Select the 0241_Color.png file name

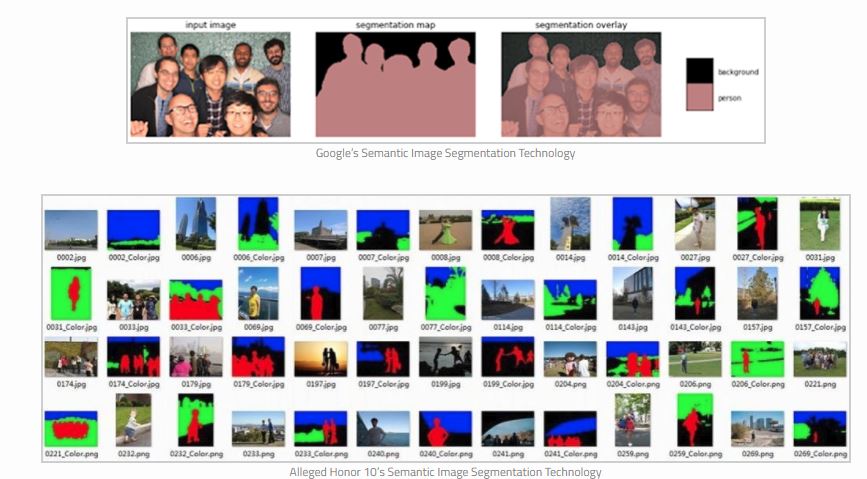pyautogui.click(x=570, y=454)
